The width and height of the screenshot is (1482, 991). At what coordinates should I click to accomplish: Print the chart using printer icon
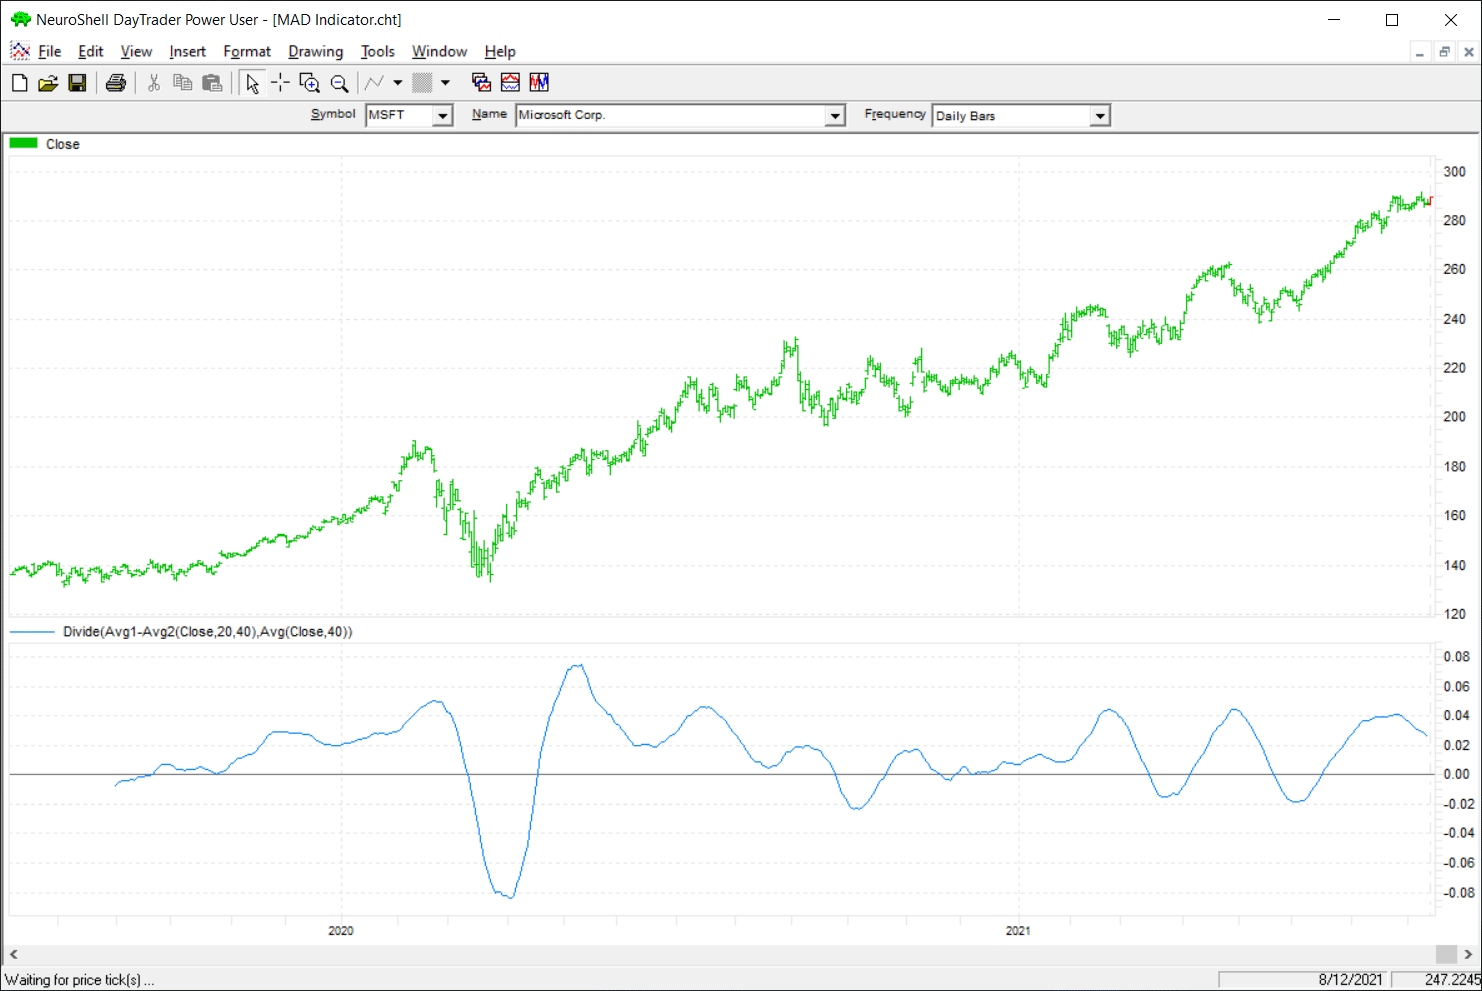(x=116, y=83)
